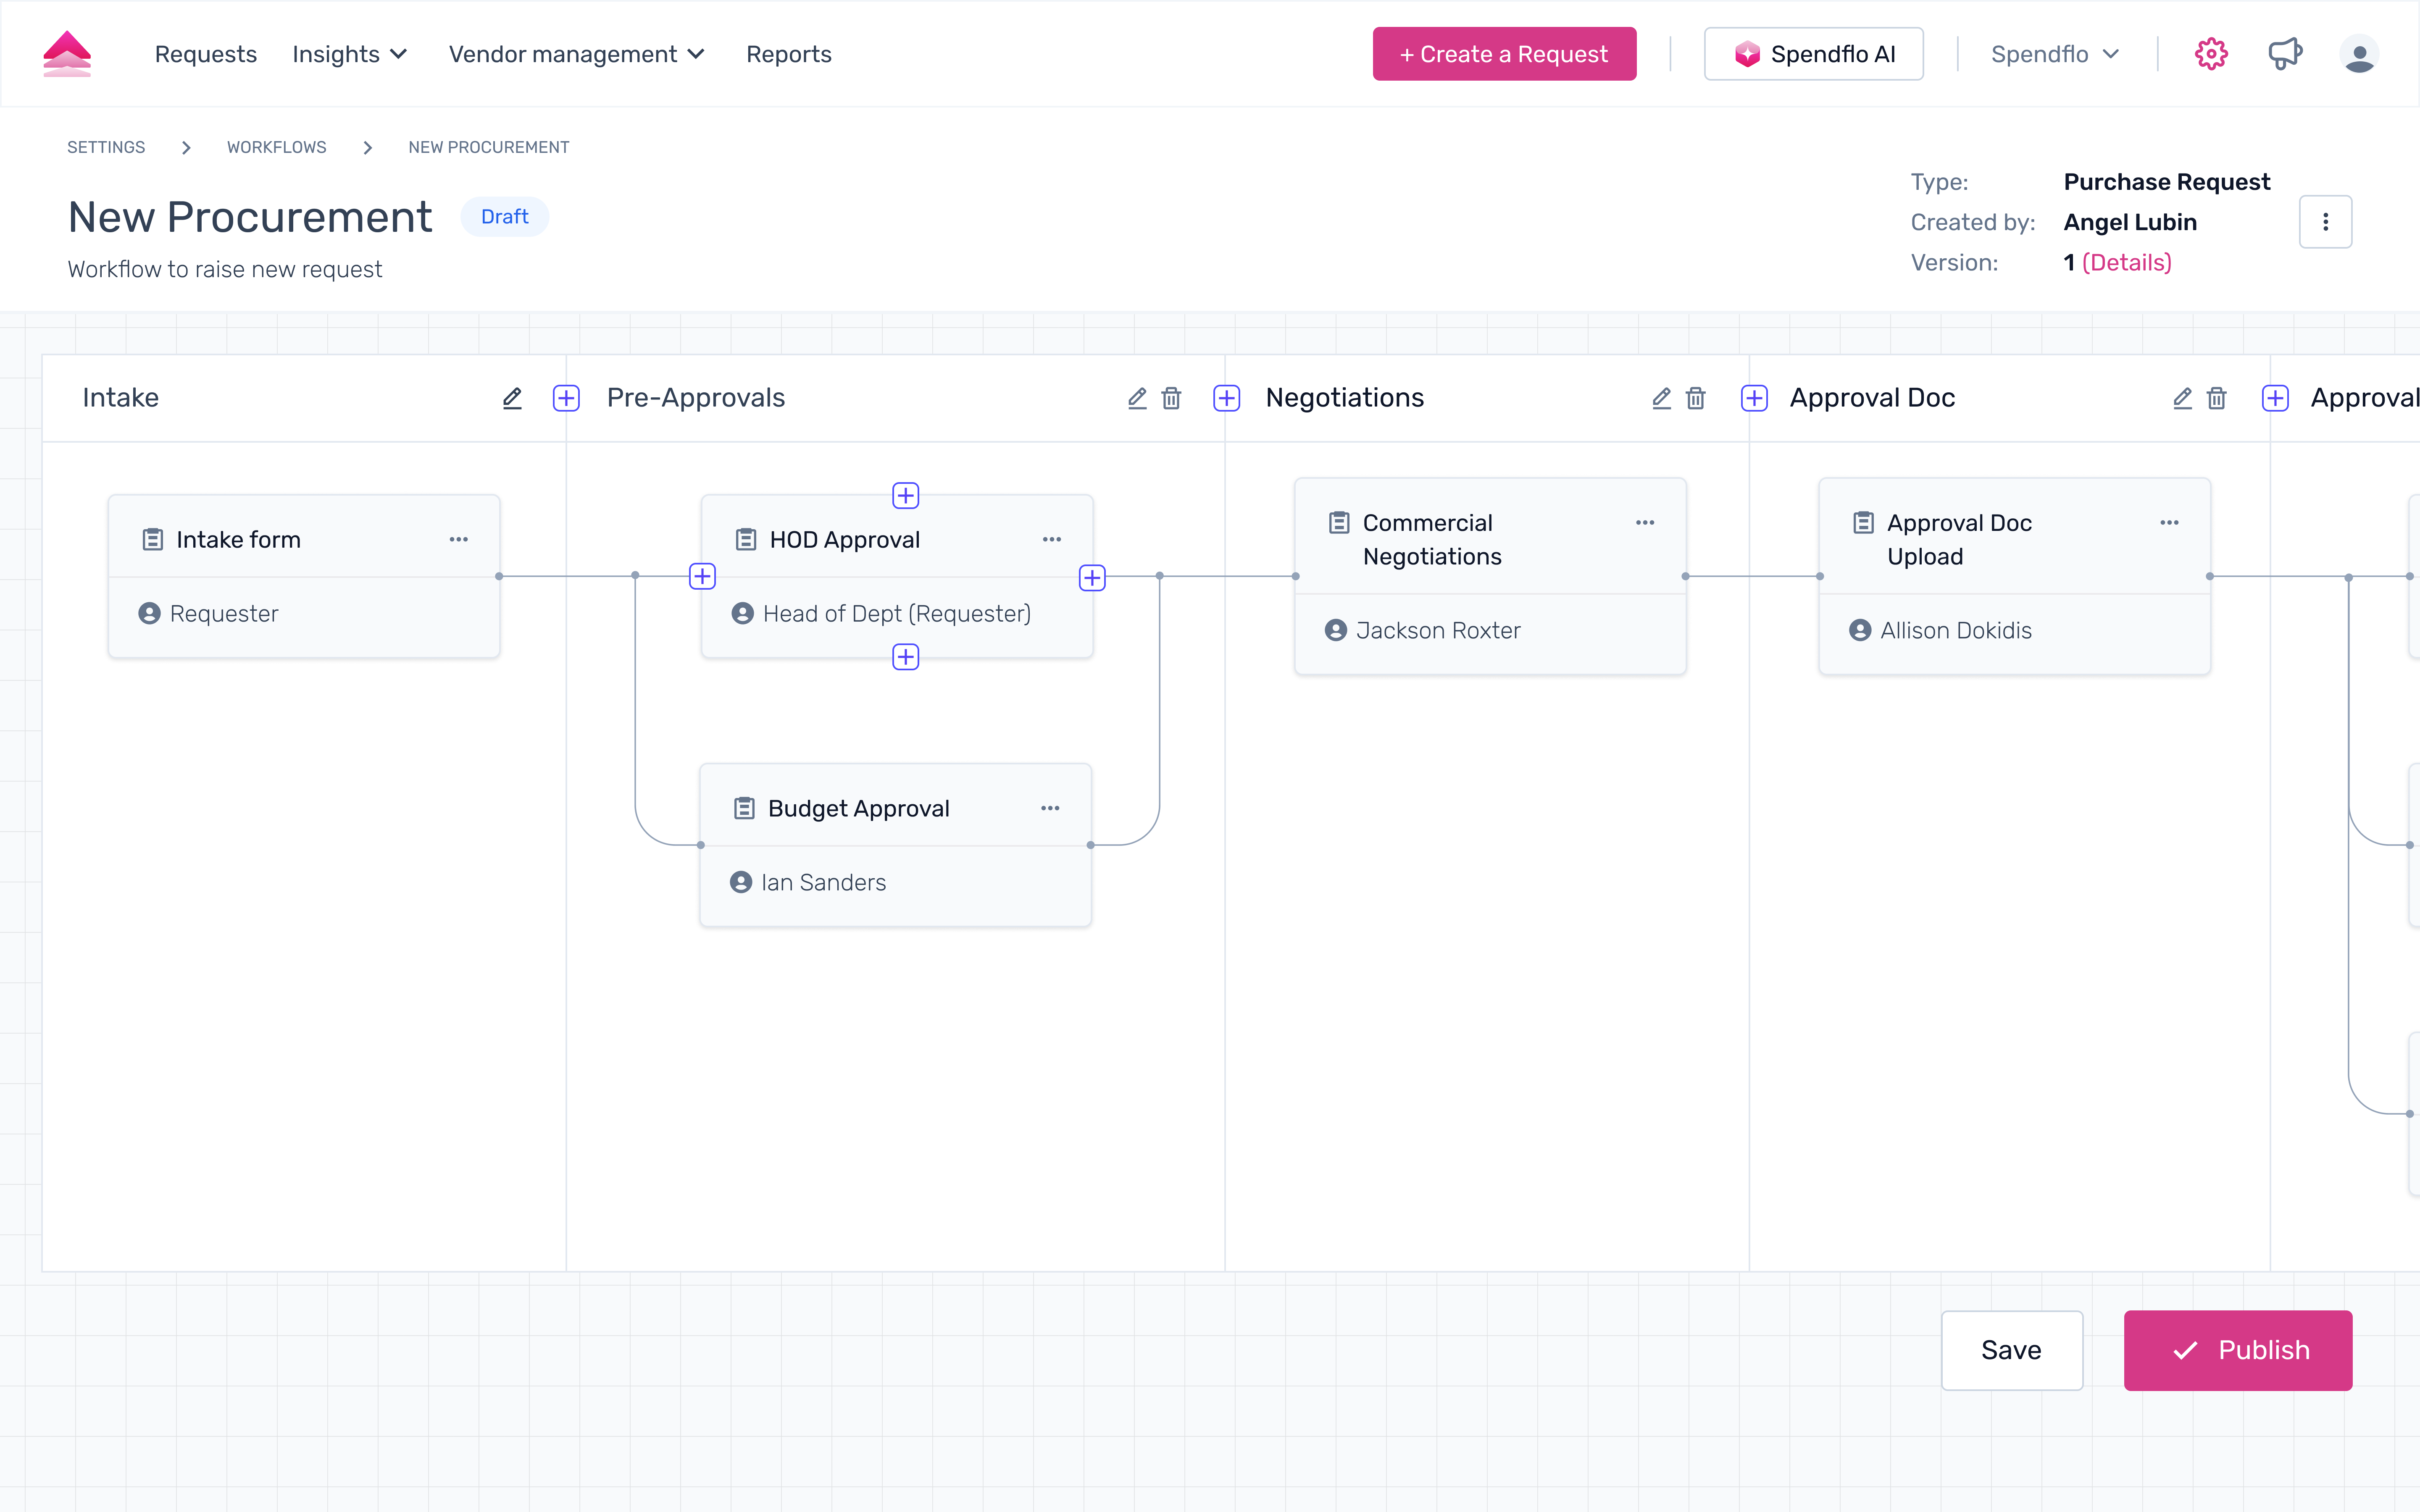Image resolution: width=2420 pixels, height=1512 pixels.
Task: Go to Requests page
Action: 205,54
